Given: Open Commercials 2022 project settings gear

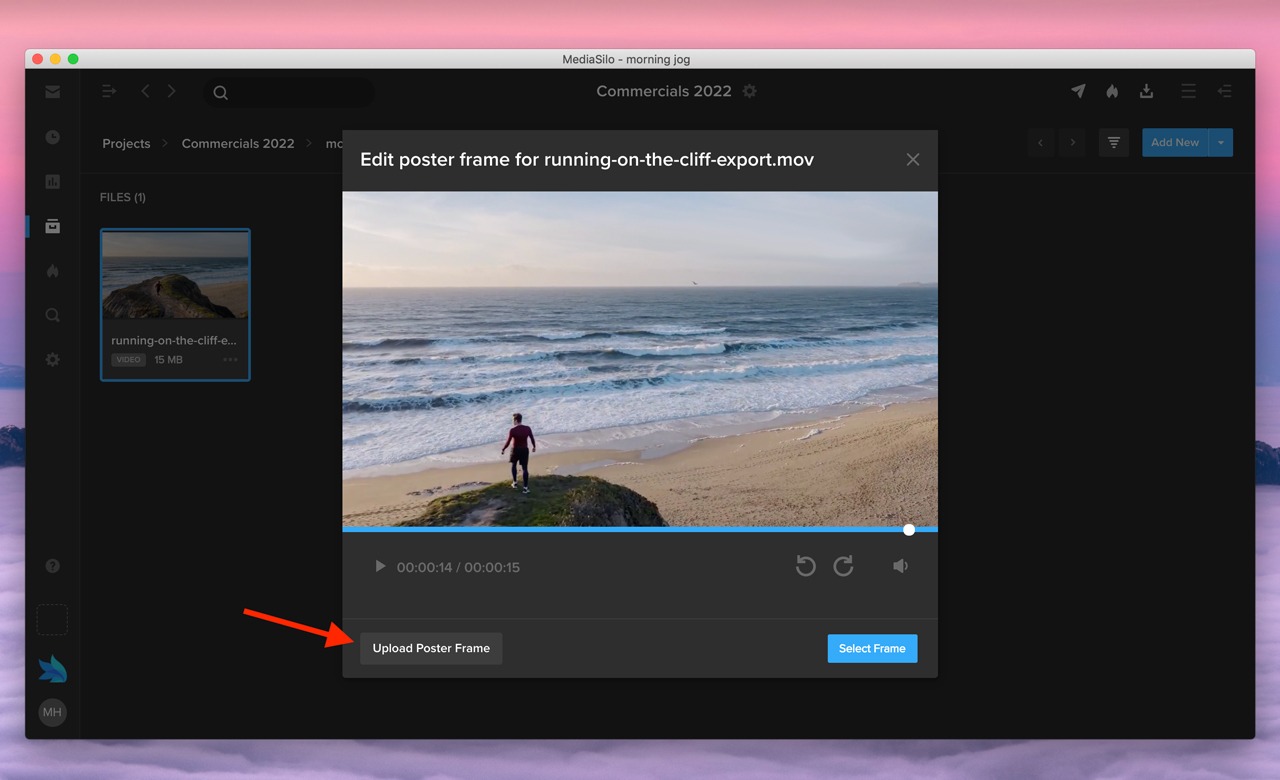Looking at the screenshot, I should 749,91.
